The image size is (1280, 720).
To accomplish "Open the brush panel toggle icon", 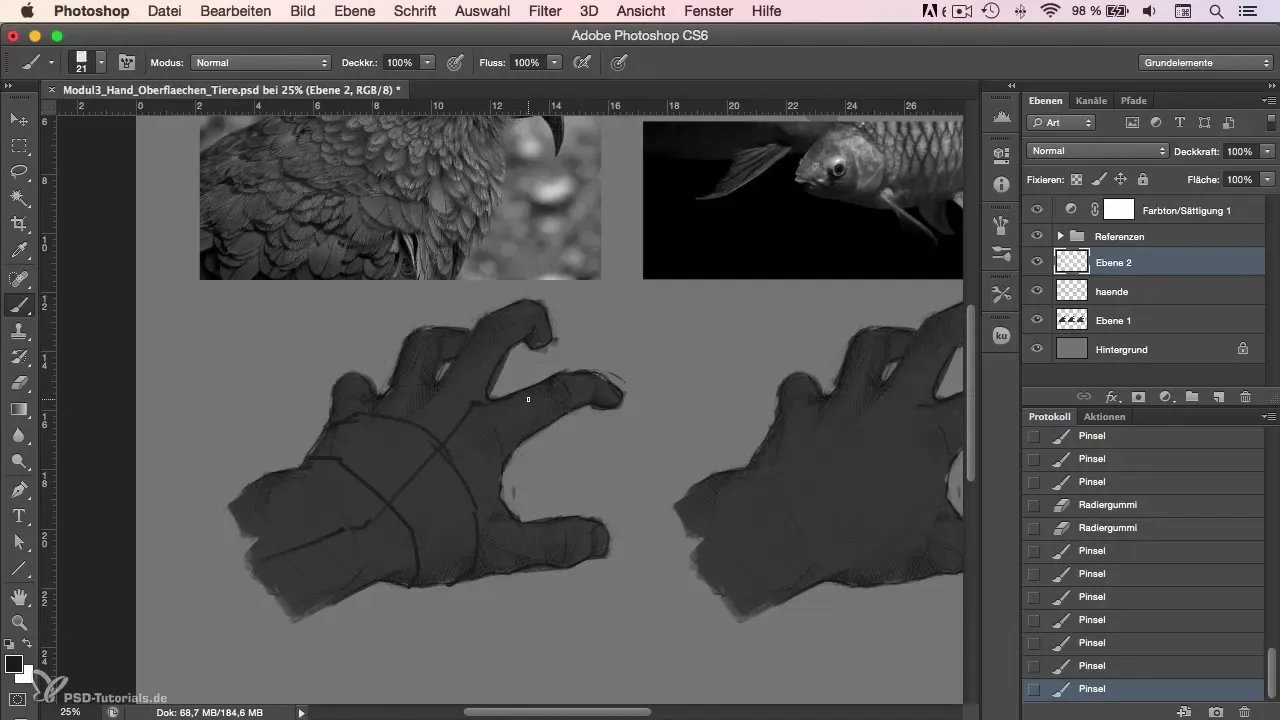I will point(127,62).
